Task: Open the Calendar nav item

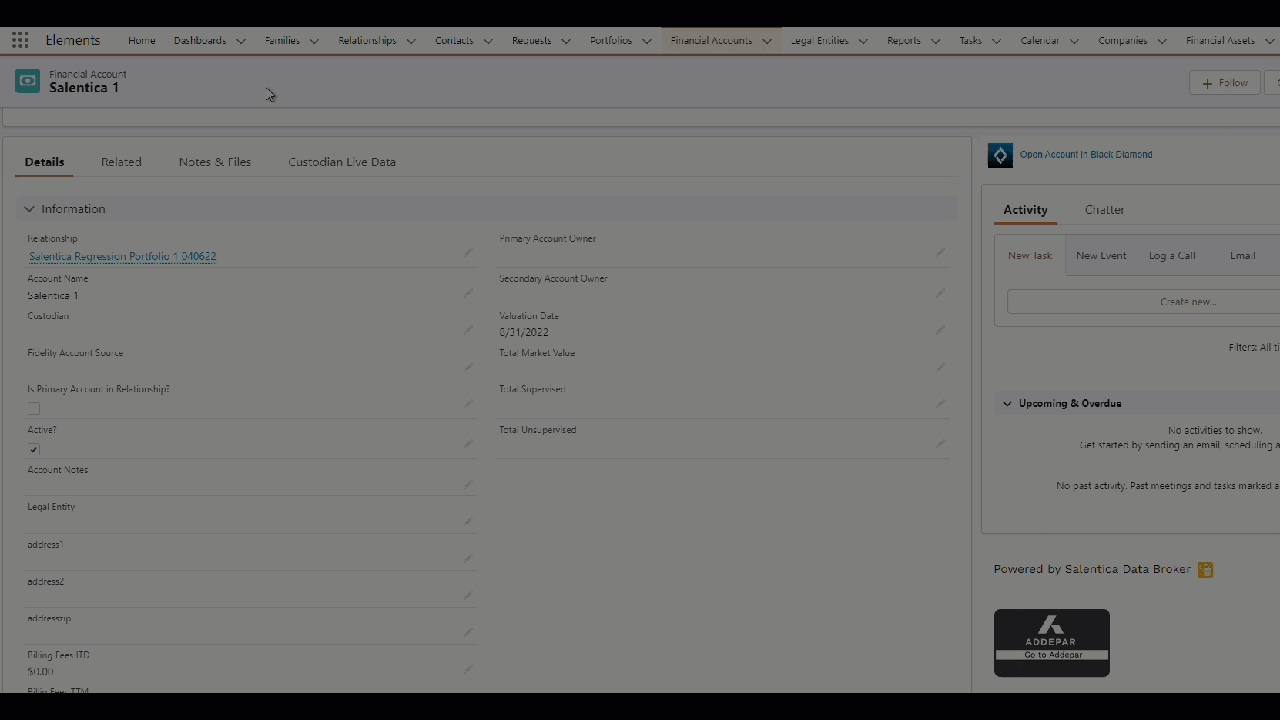Action: (1040, 41)
